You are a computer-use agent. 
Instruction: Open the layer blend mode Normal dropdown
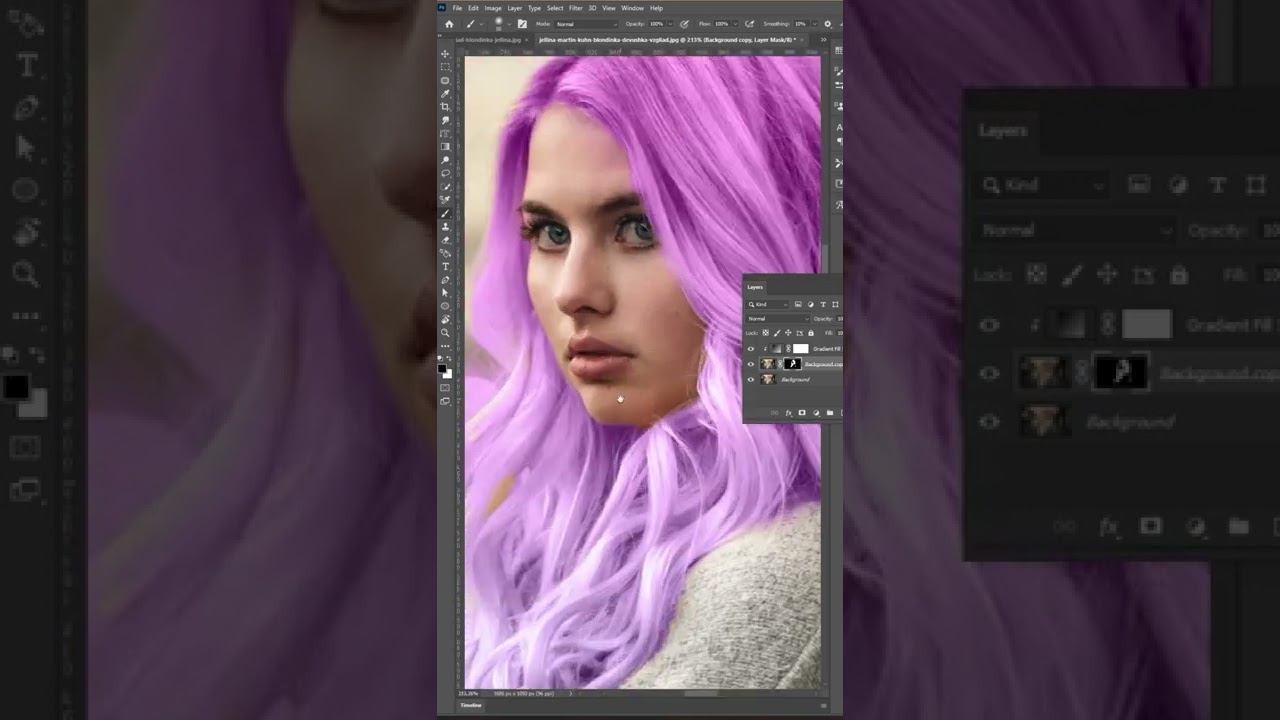(777, 319)
